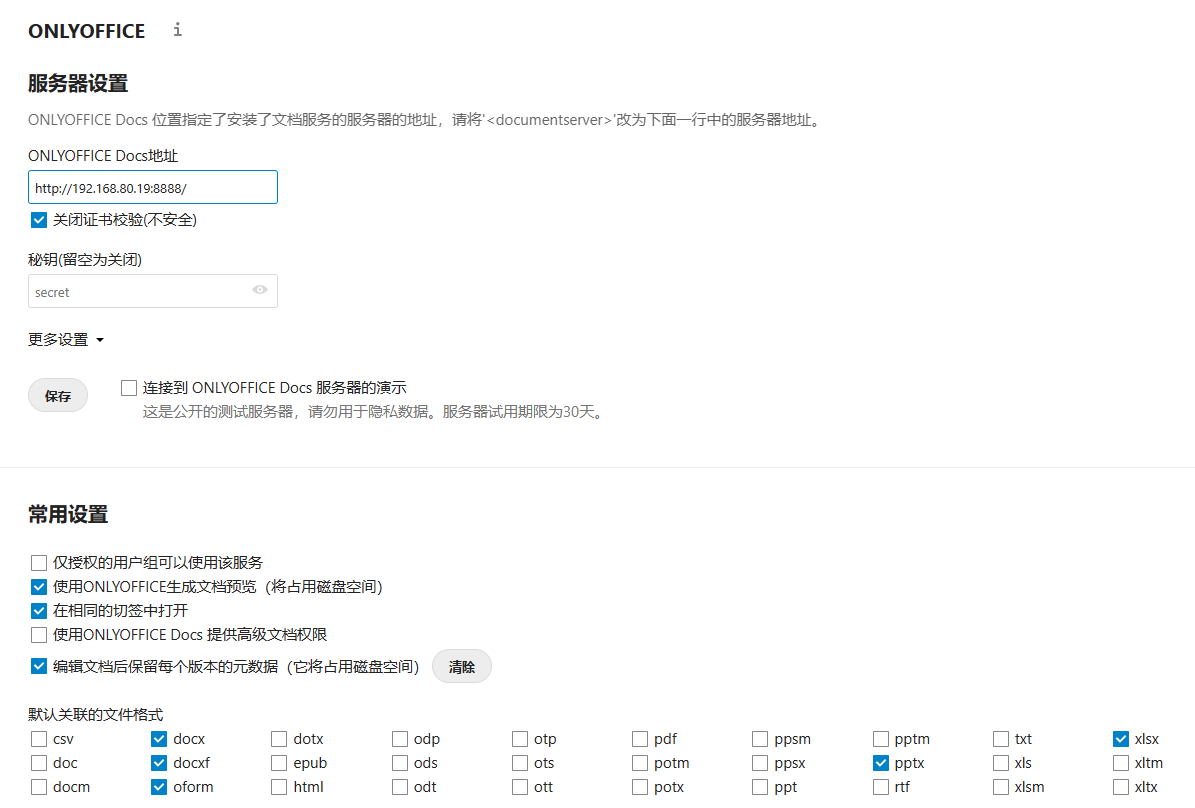Focus the ONLYOFFICE Docs地址 input field
1195x808 pixels.
pyautogui.click(x=153, y=188)
